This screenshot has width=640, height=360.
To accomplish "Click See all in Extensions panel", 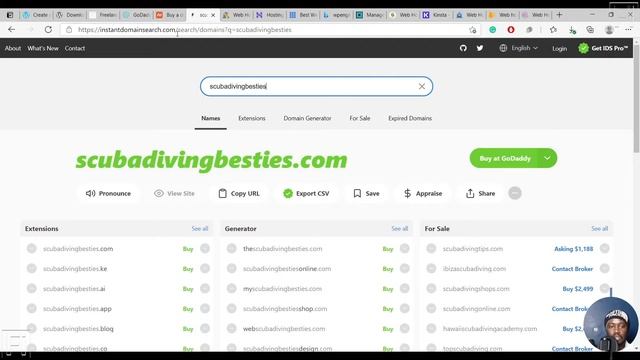I will tap(200, 229).
